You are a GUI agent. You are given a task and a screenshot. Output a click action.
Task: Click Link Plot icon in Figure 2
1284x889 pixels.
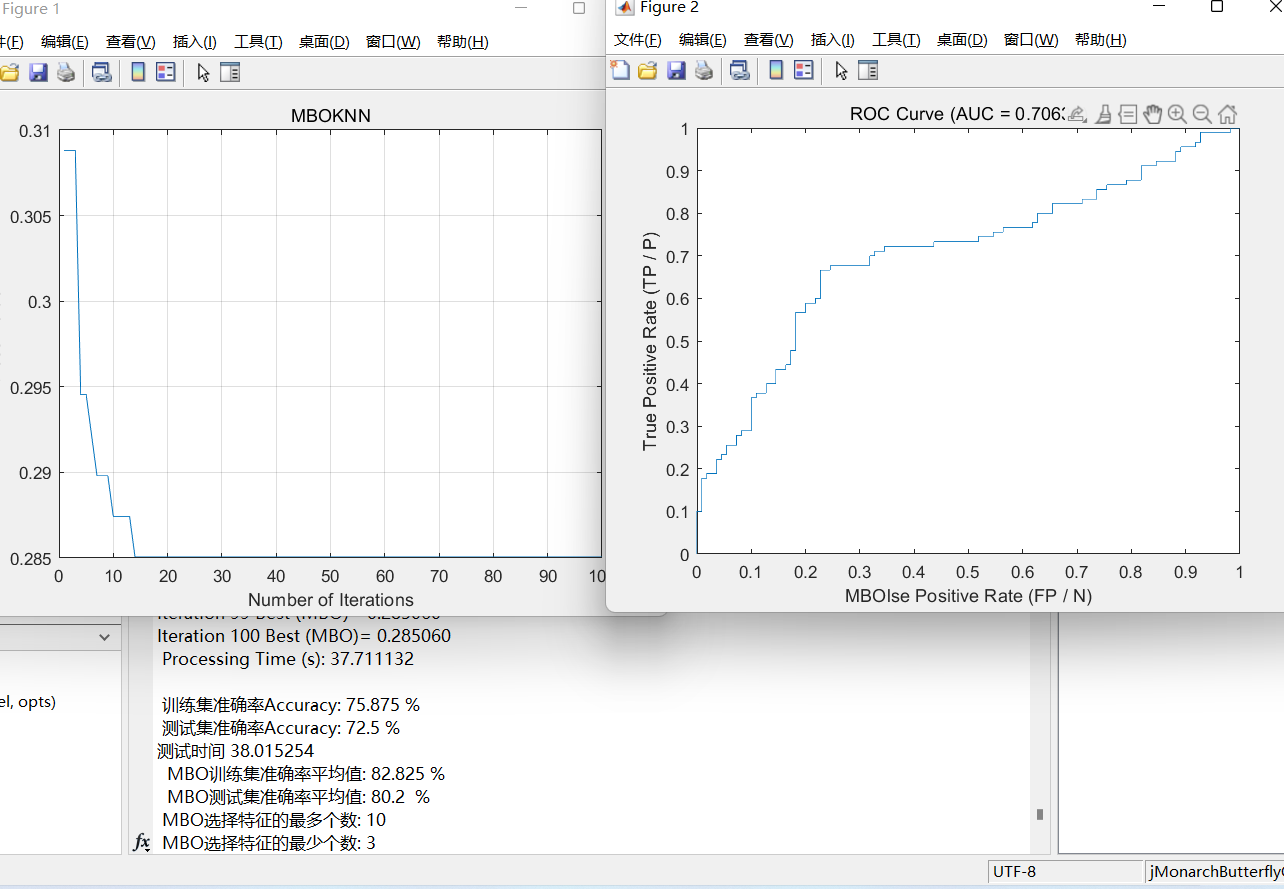point(739,71)
